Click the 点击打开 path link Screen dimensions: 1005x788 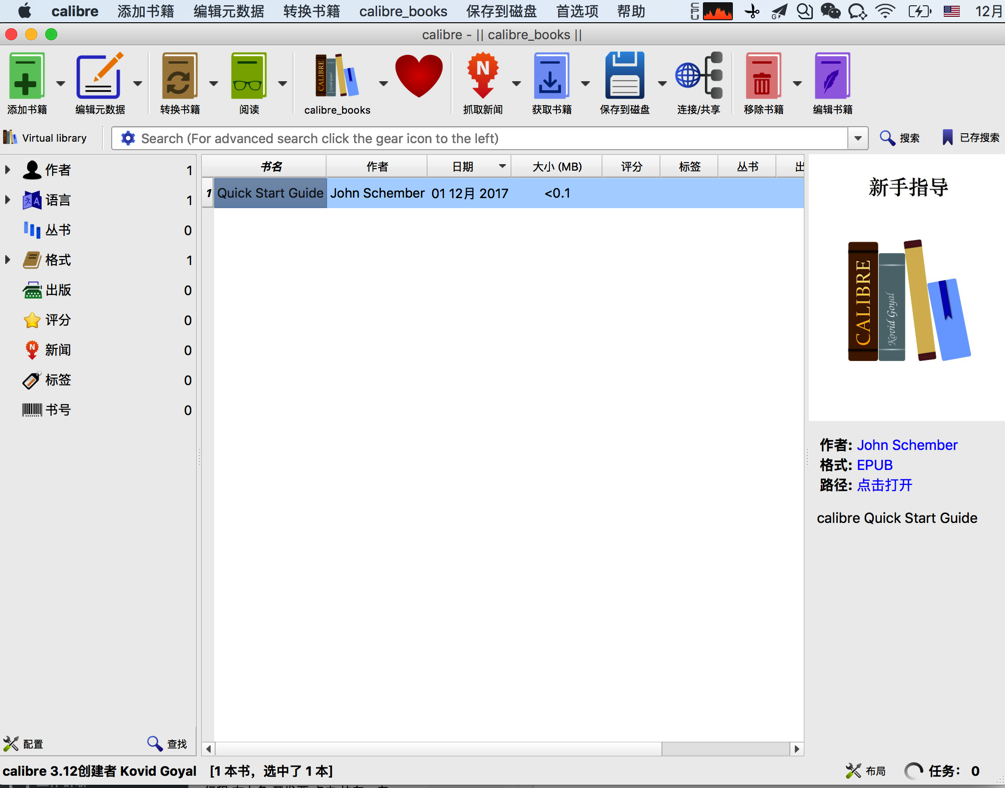tap(885, 485)
